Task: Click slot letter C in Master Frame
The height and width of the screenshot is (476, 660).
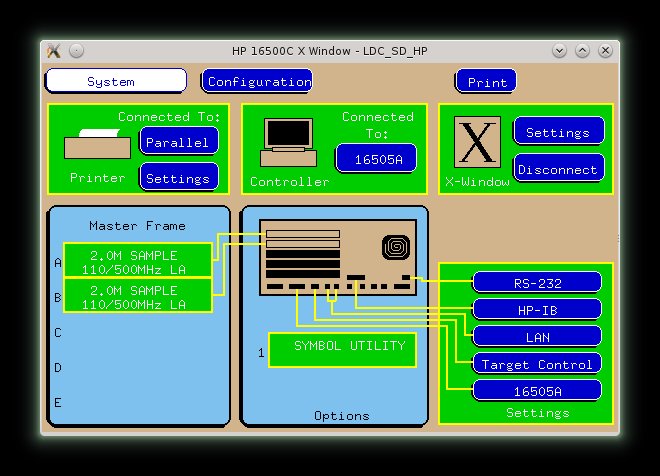Action: 58,333
